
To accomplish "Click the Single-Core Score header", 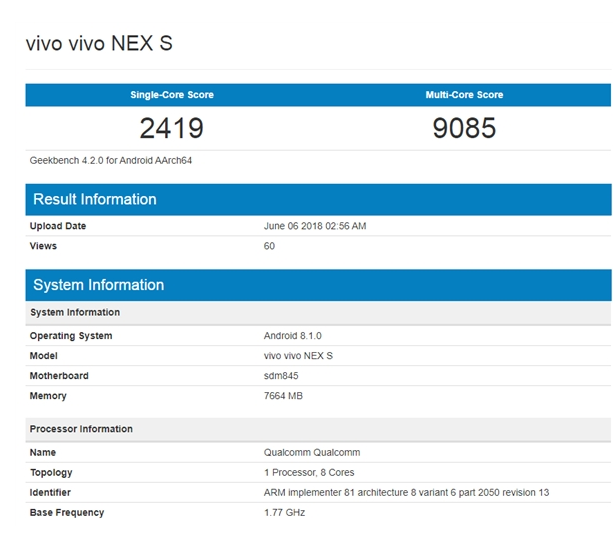I will (x=172, y=95).
